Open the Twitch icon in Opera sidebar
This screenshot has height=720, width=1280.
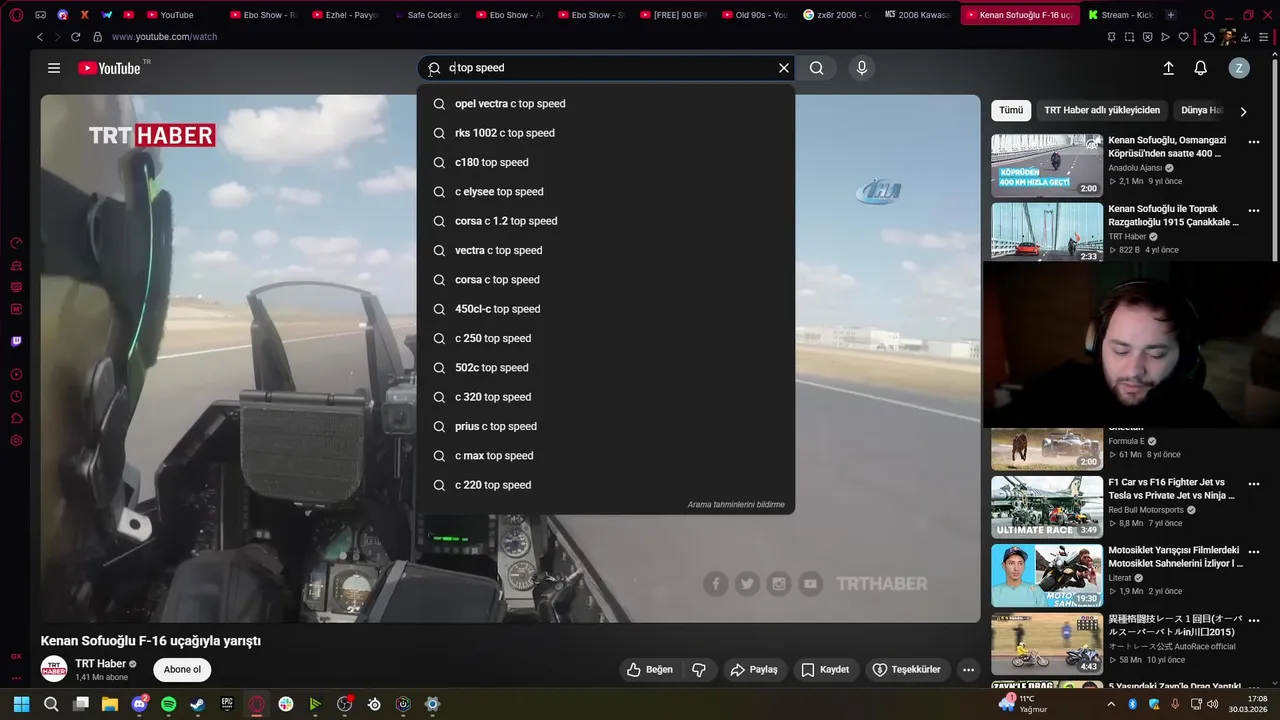point(16,342)
